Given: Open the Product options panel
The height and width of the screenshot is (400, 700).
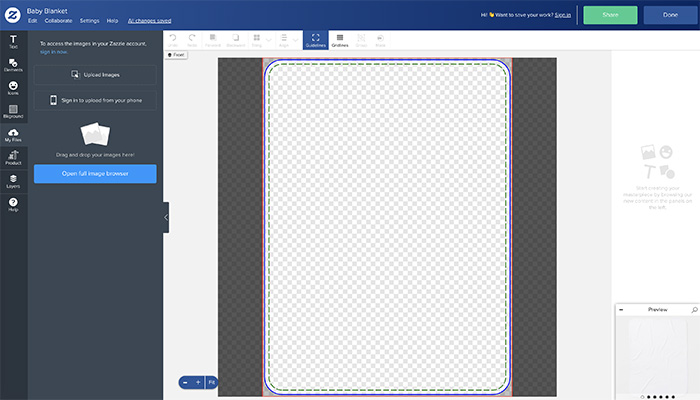Looking at the screenshot, I should click(13, 158).
